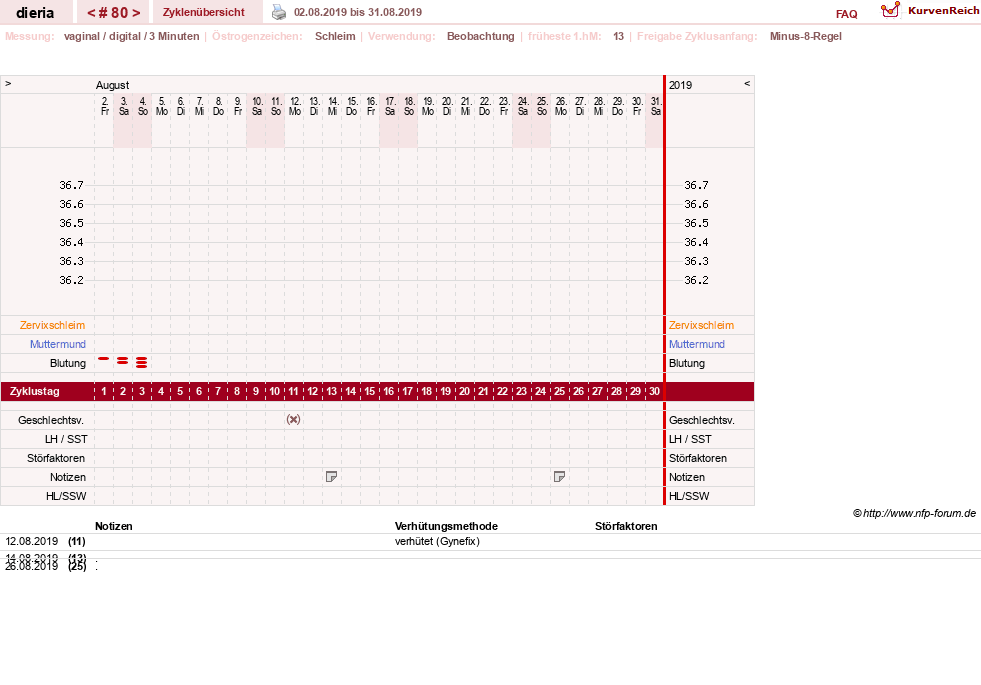
Task: Open the nfp-forum.de copyright link
Action: tap(915, 513)
